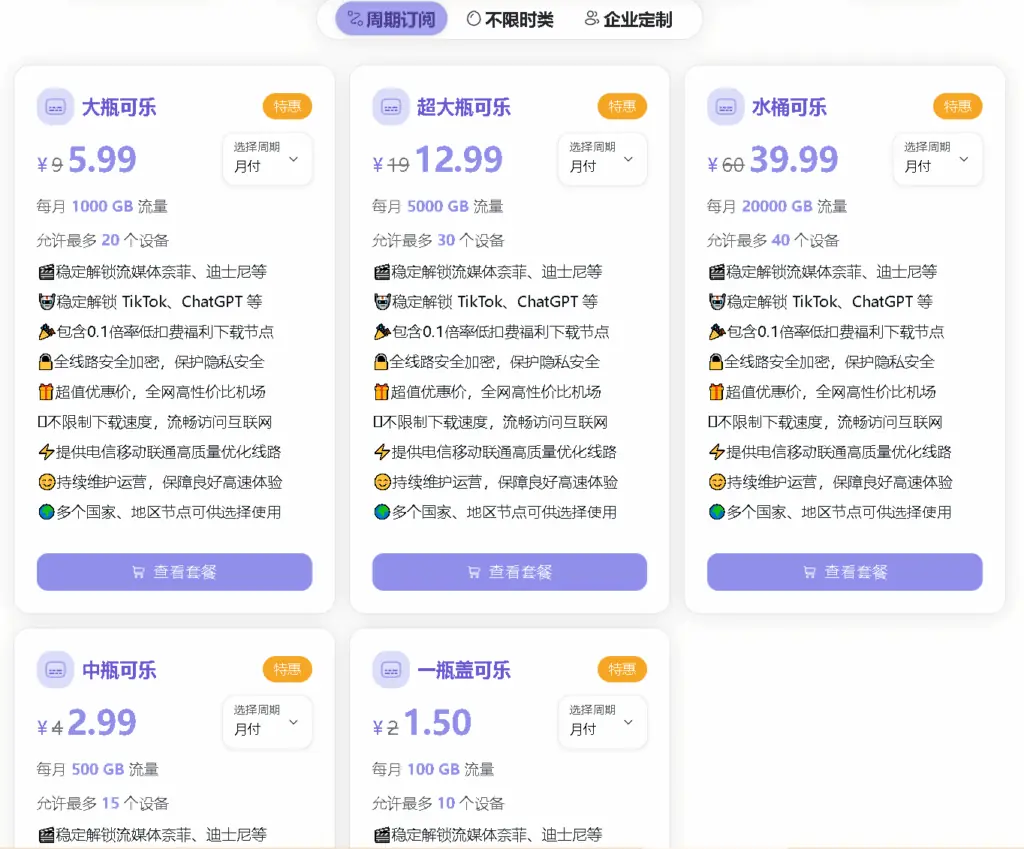Click the 39.99 price
The height and width of the screenshot is (849, 1024).
[x=794, y=159]
